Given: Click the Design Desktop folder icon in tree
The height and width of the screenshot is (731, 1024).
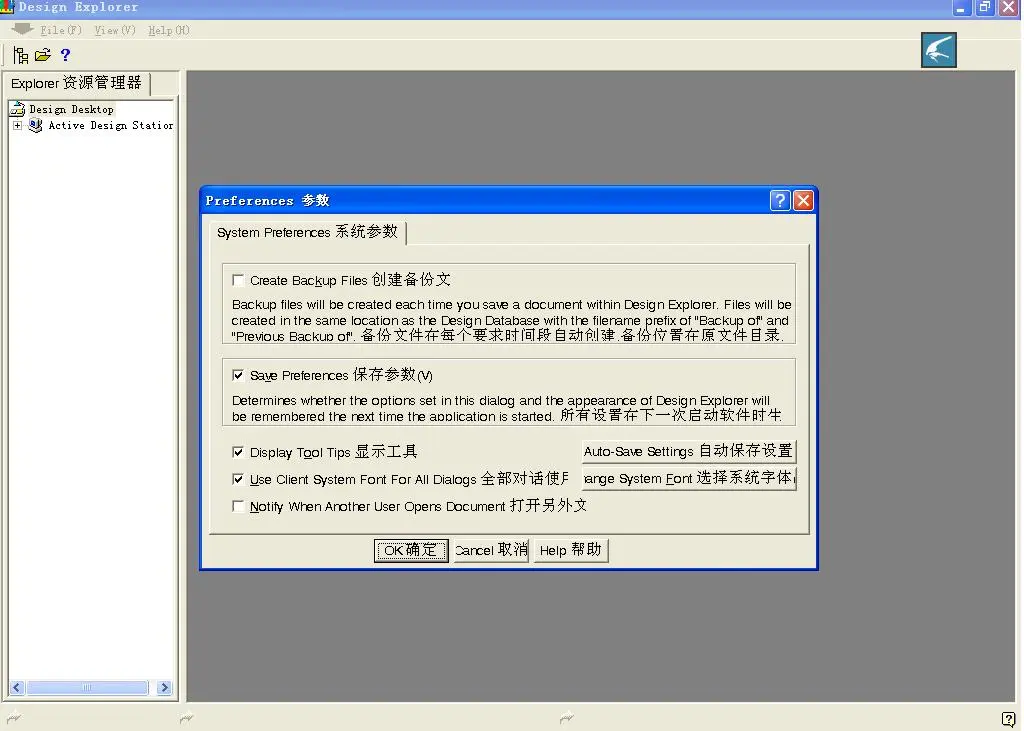Looking at the screenshot, I should coord(18,109).
